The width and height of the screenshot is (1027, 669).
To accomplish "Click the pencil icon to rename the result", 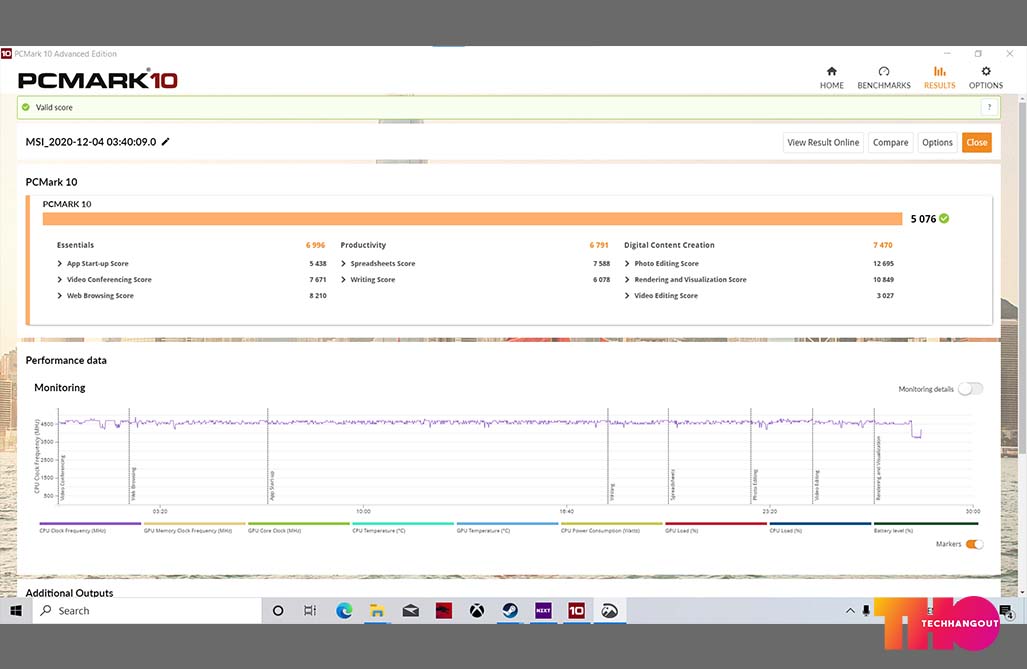I will (x=166, y=142).
